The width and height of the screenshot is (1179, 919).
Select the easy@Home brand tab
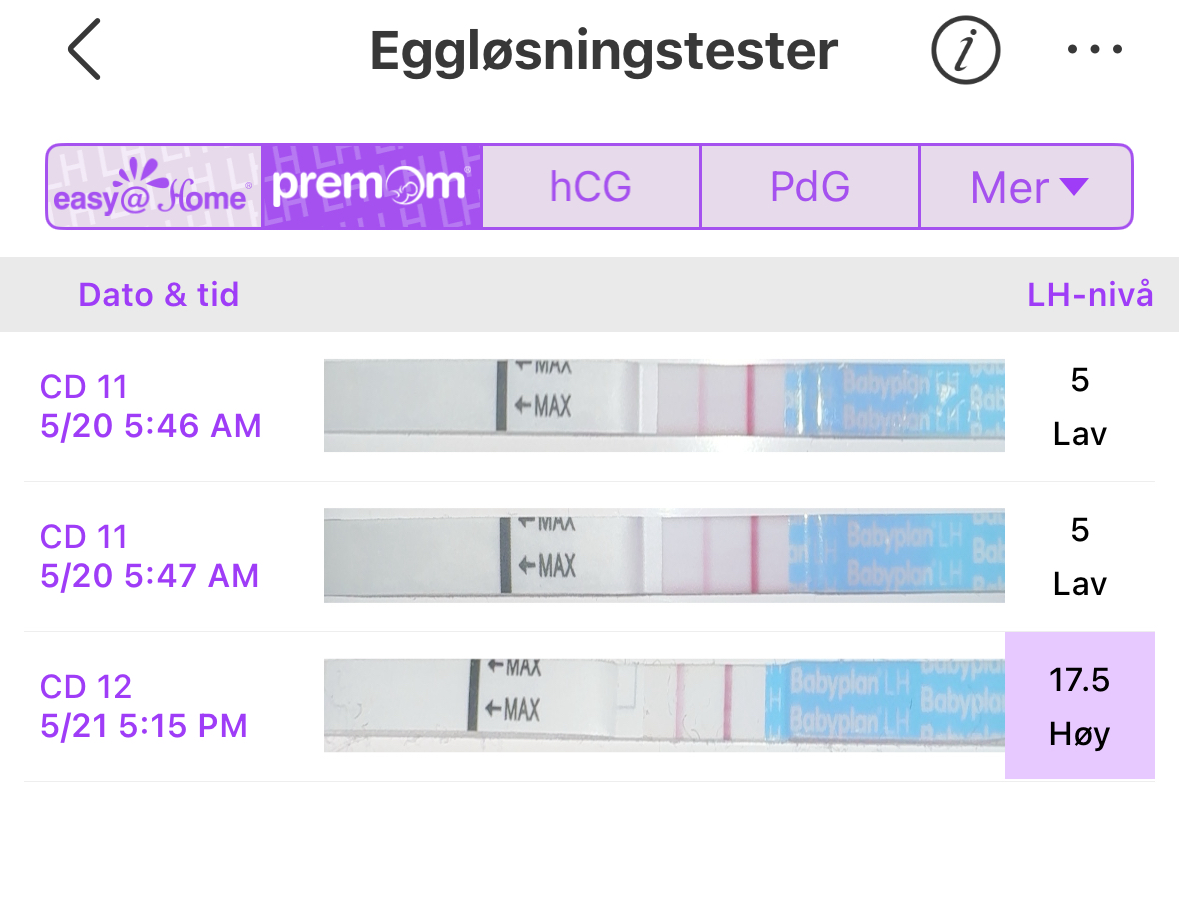click(x=155, y=187)
